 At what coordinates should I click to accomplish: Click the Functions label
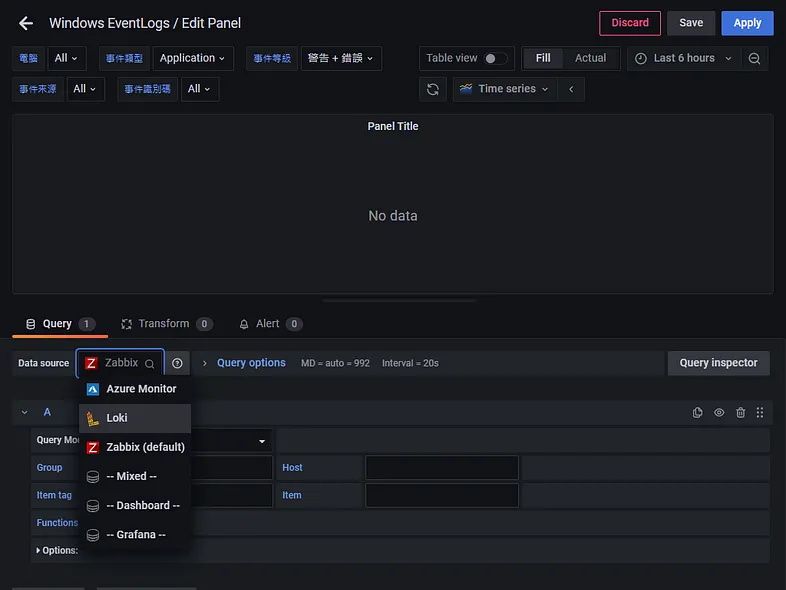tap(57, 523)
